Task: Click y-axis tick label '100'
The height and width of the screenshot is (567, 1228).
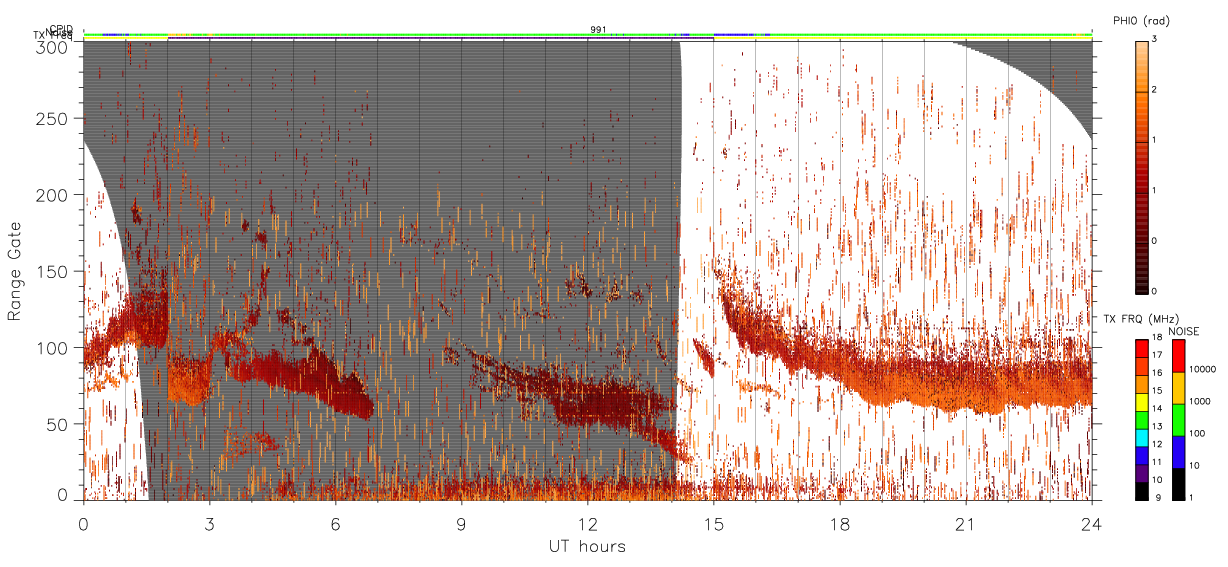Action: click(x=54, y=348)
